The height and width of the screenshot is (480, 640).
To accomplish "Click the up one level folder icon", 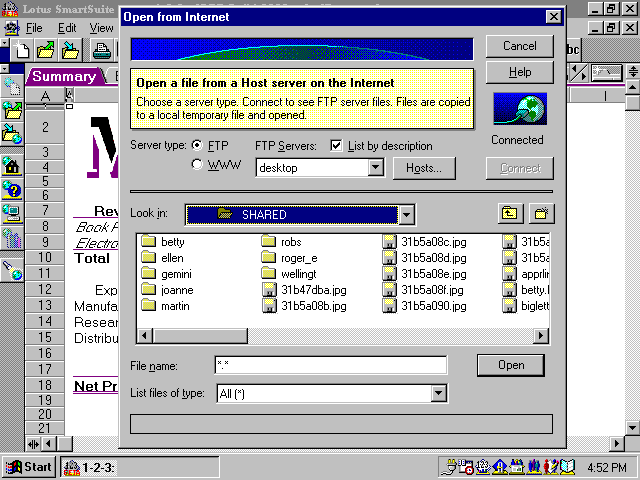I will pos(510,213).
